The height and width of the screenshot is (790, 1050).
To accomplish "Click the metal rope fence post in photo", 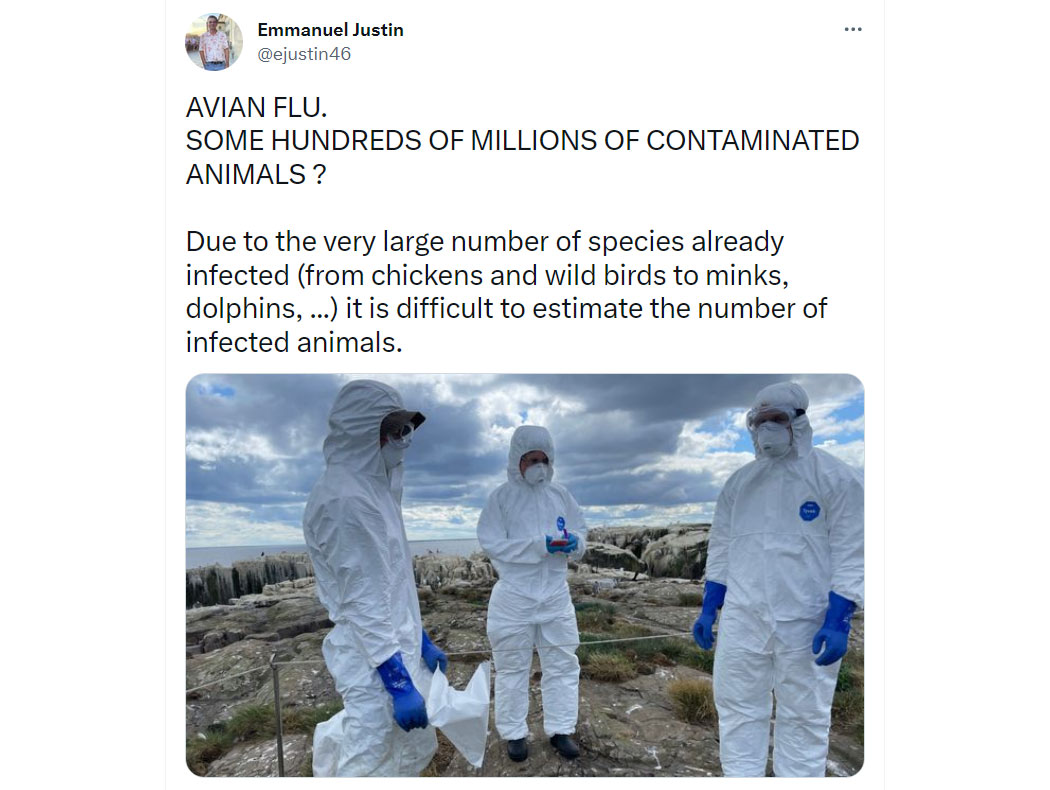I will click(277, 713).
